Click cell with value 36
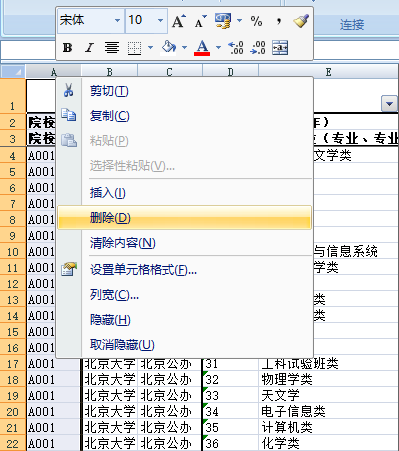 230,443
